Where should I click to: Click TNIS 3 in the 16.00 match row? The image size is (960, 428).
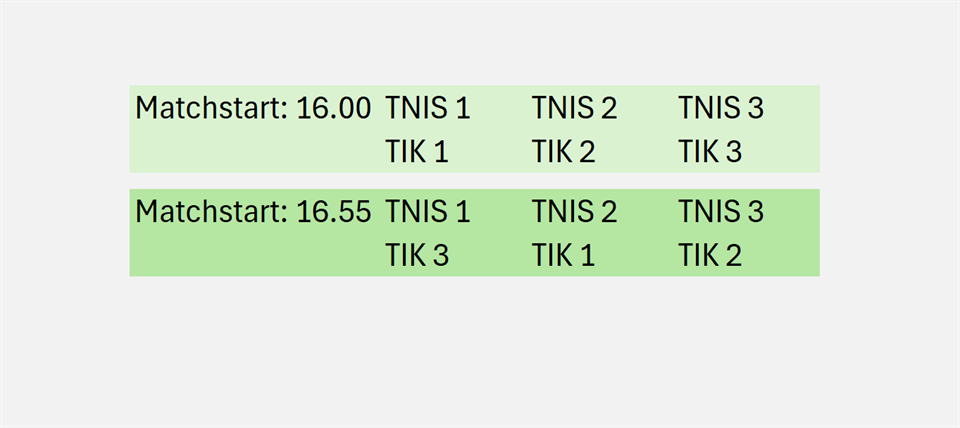(721, 107)
